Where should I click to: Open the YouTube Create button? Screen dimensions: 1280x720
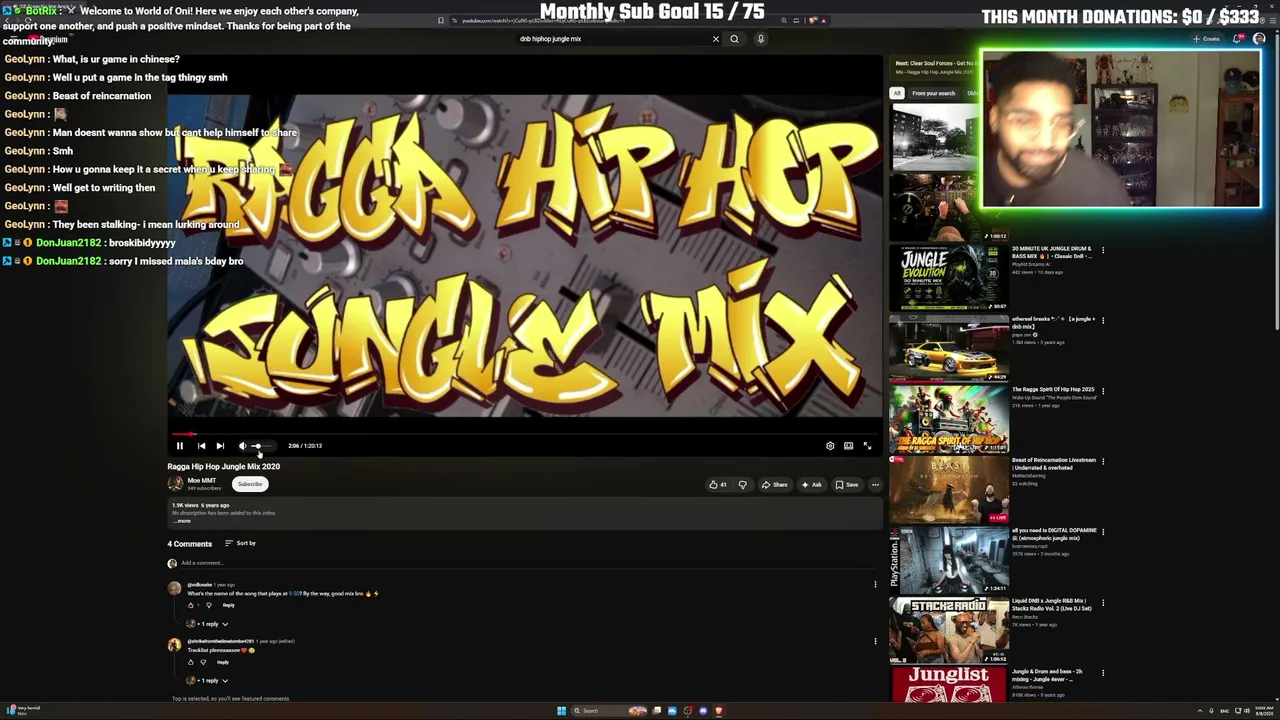(x=1207, y=39)
